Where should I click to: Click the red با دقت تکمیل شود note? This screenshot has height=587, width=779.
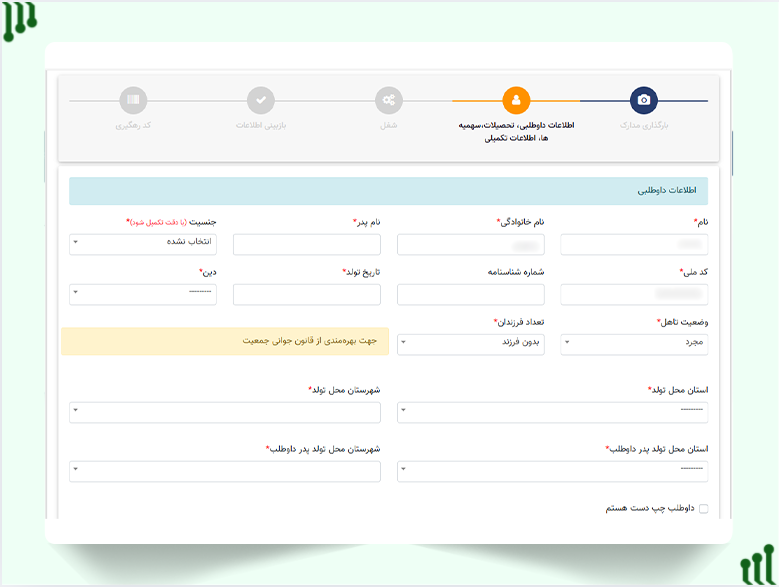(158, 222)
